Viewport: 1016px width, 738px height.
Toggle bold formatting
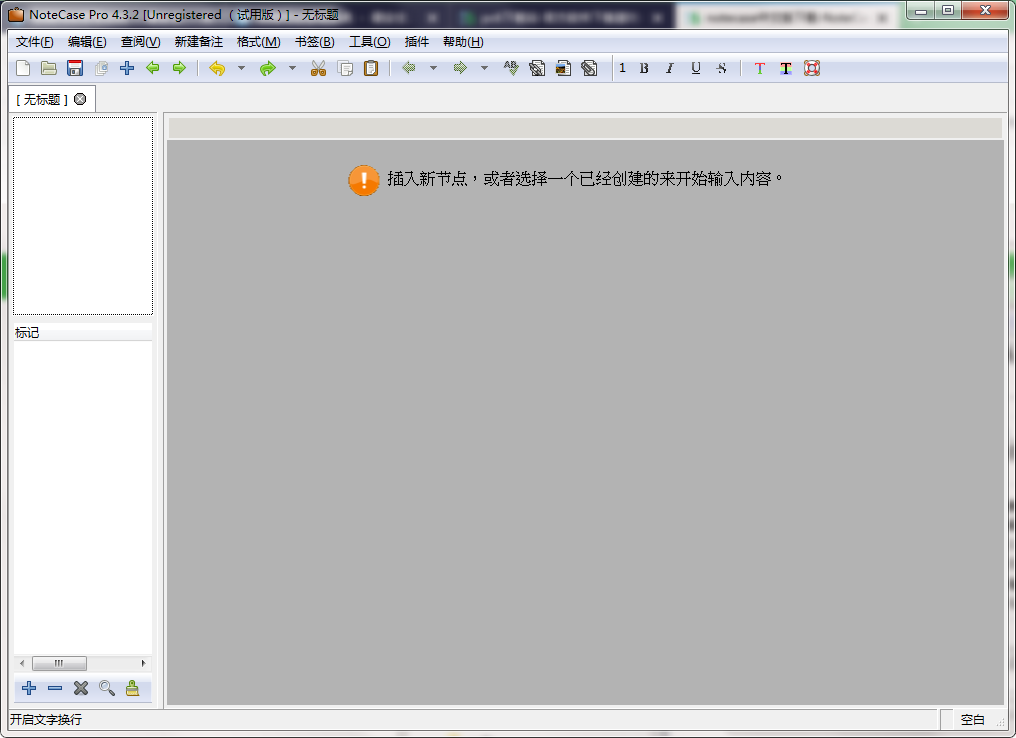tap(644, 68)
